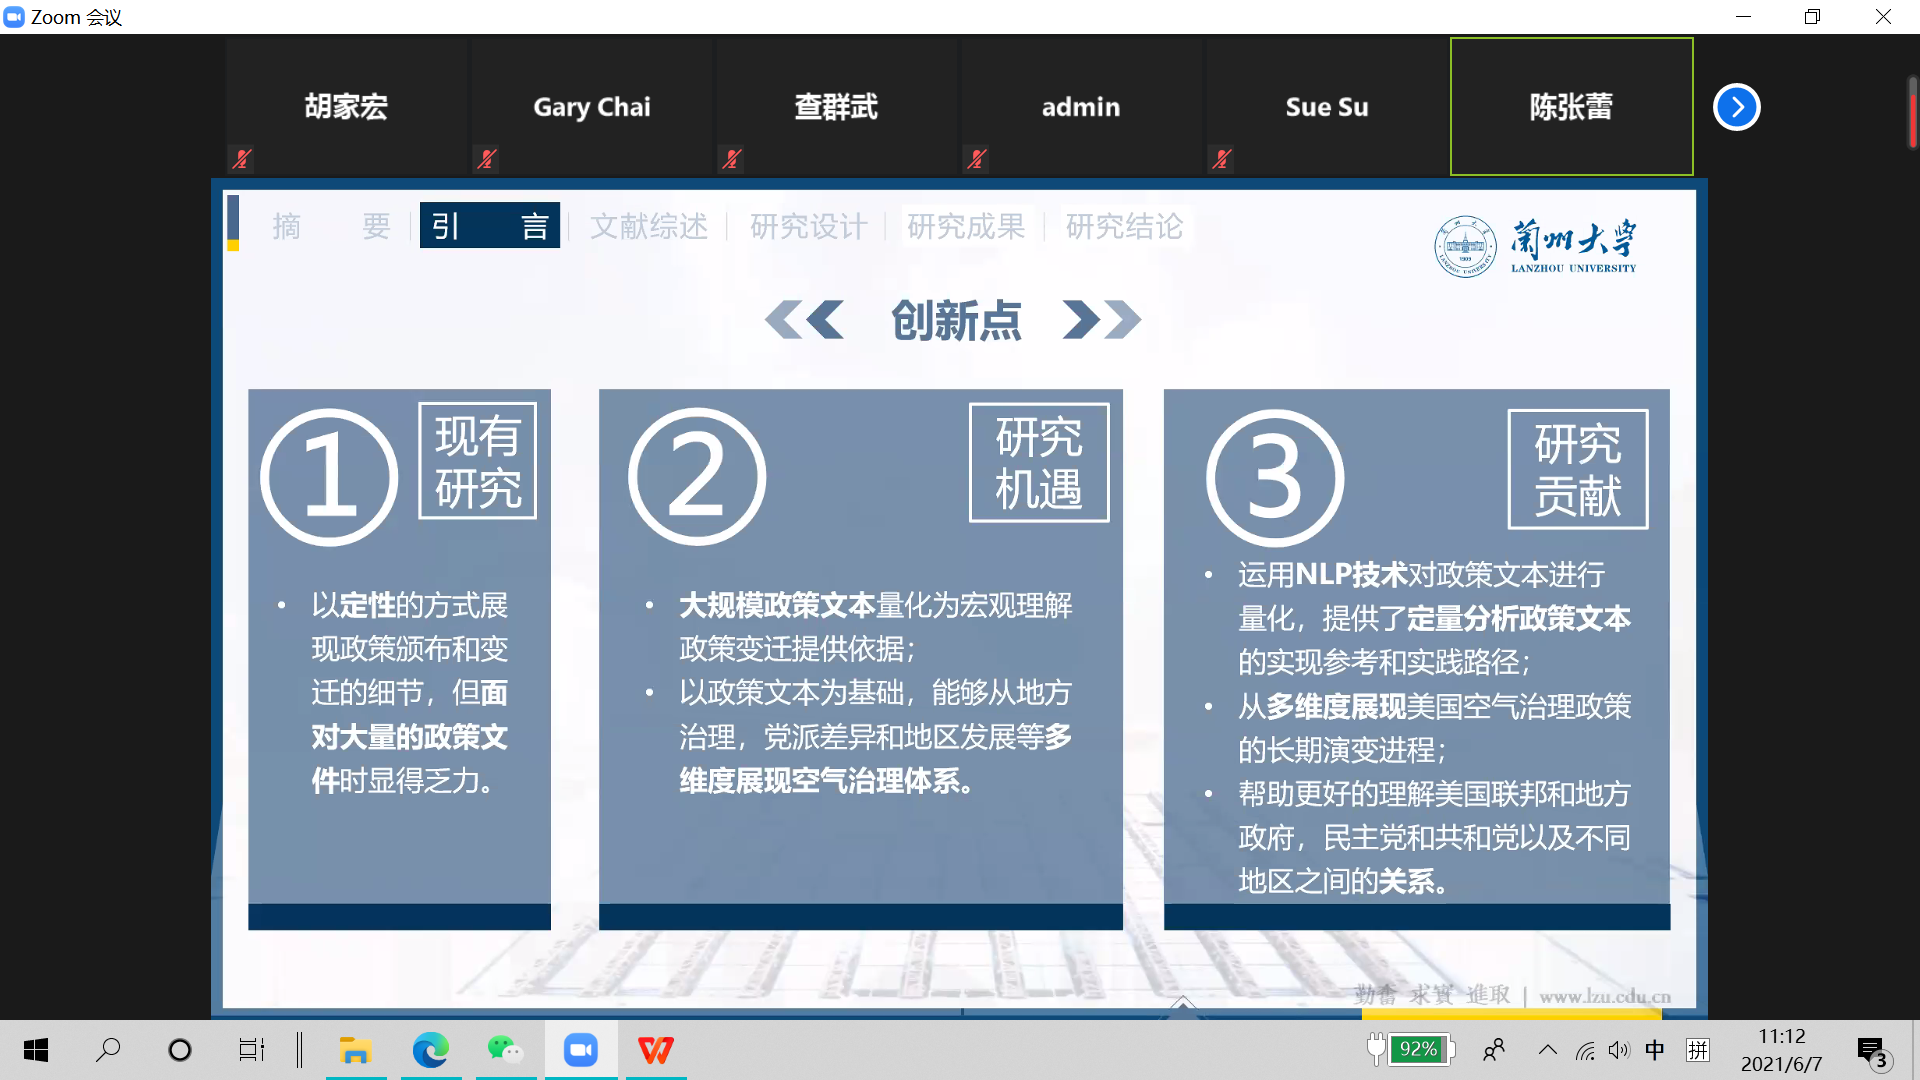
Task: Click muted microphone icon on Sue Su tile
Action: point(1221,158)
